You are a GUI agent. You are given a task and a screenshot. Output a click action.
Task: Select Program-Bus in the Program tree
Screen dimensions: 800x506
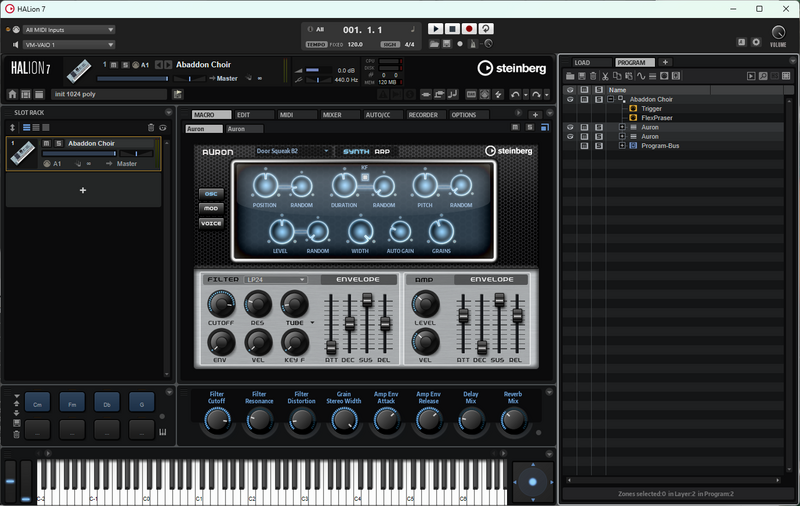point(660,146)
